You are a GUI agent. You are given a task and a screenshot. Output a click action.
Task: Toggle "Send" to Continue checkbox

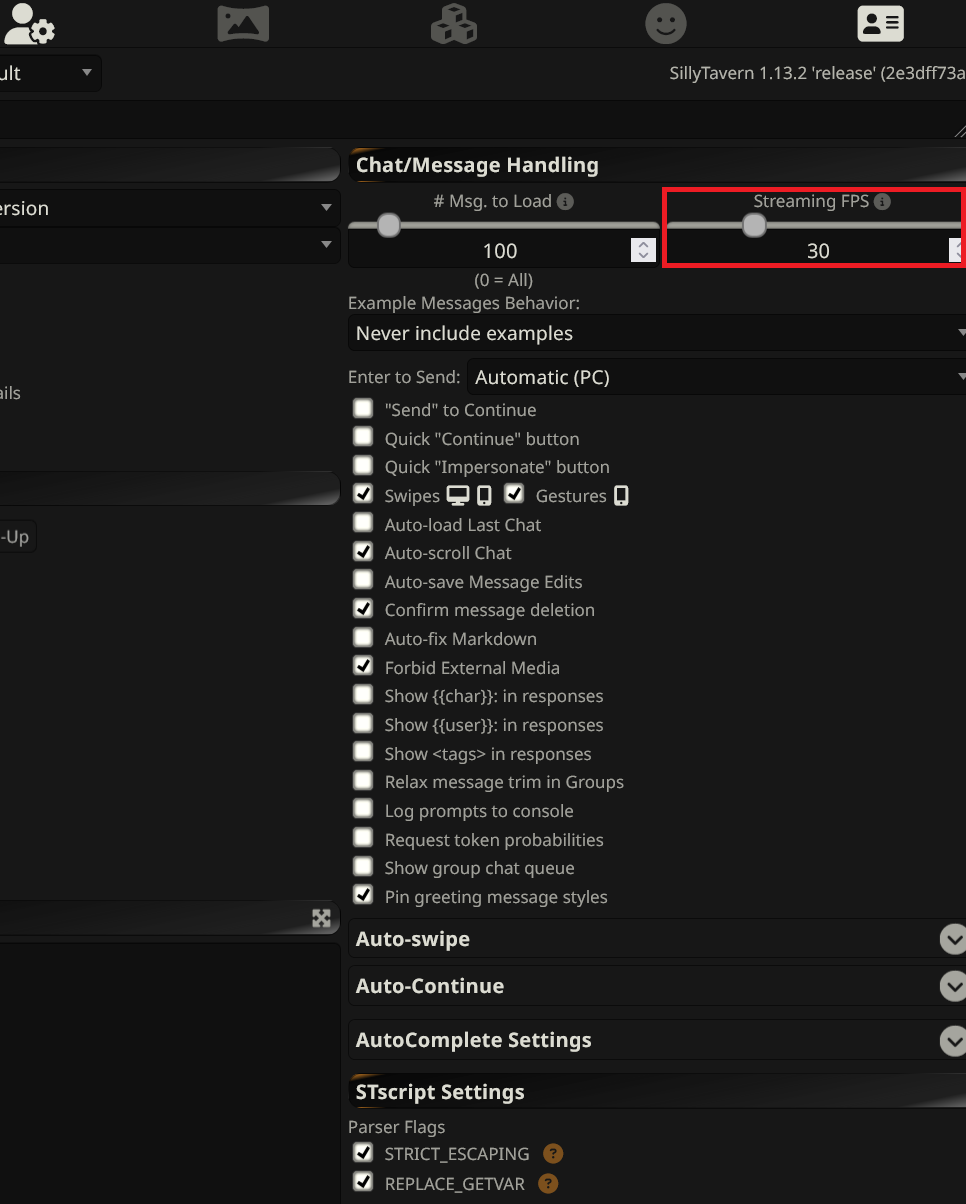pos(363,409)
